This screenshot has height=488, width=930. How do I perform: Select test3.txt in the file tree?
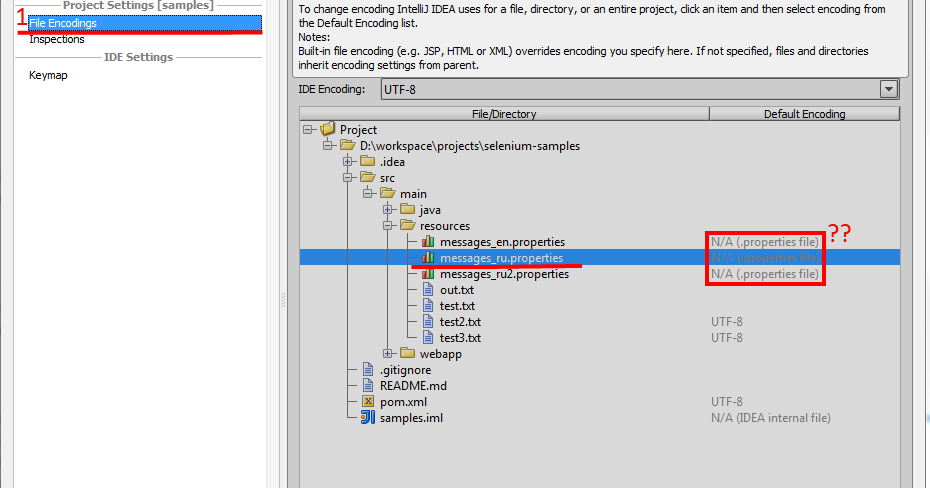click(x=460, y=338)
